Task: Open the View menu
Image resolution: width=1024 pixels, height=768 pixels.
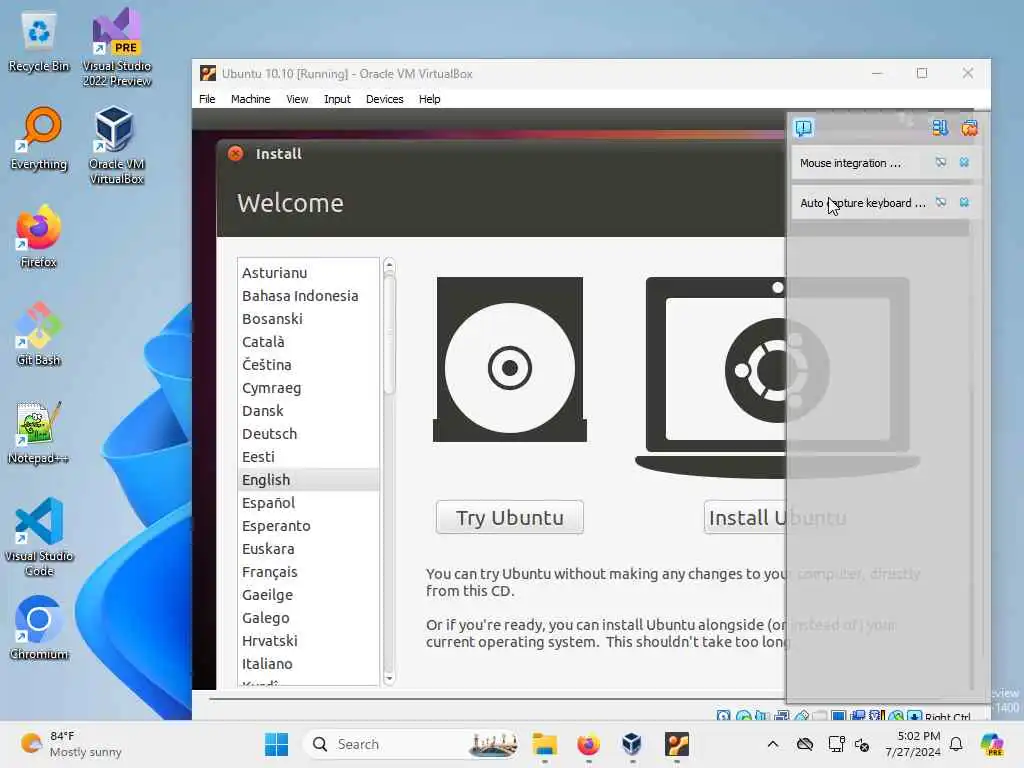Action: point(297,99)
